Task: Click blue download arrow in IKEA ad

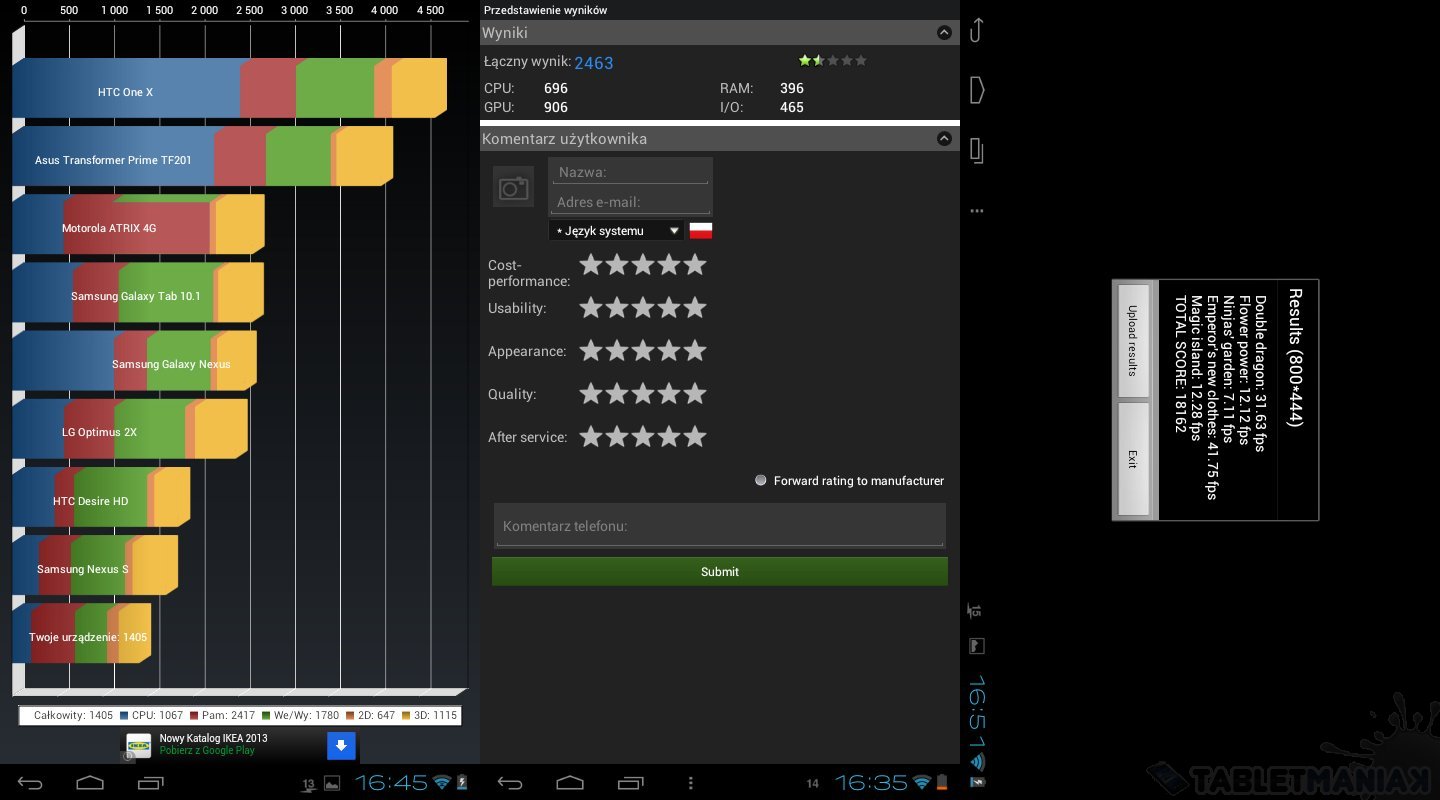Action: (x=341, y=745)
